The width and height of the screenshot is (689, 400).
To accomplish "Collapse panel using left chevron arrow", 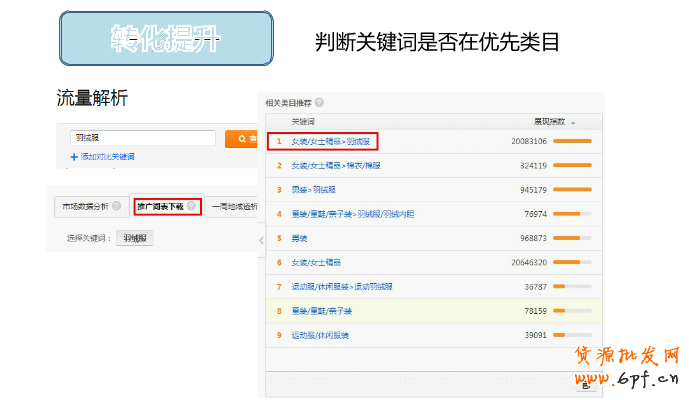I will point(261,240).
